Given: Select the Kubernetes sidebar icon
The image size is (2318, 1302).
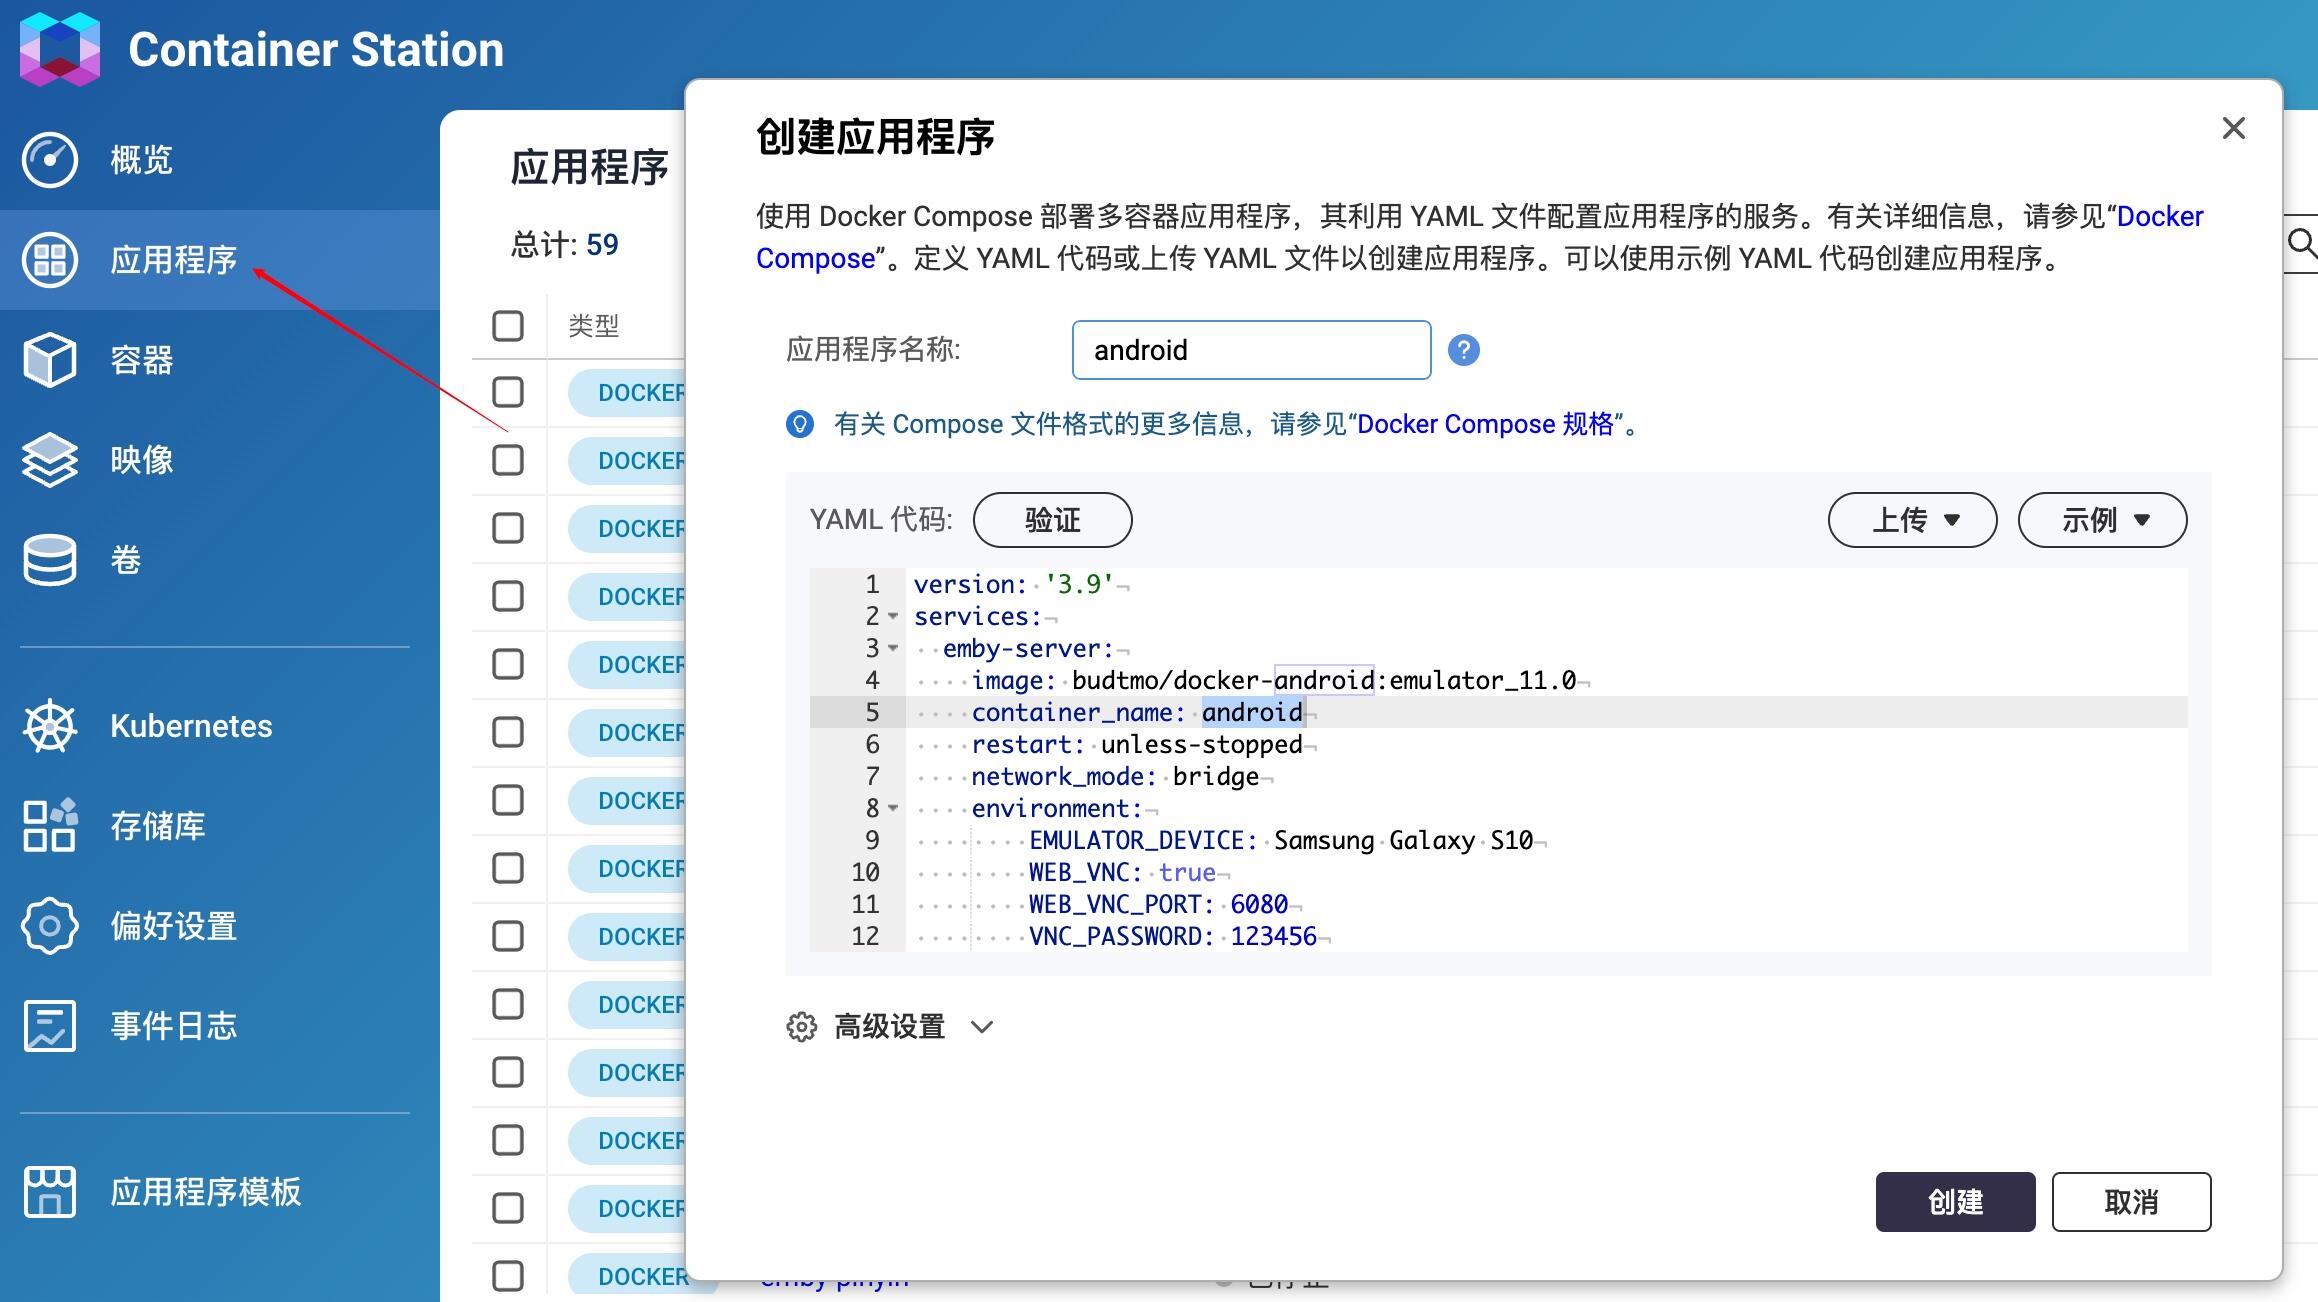Looking at the screenshot, I should click(49, 727).
